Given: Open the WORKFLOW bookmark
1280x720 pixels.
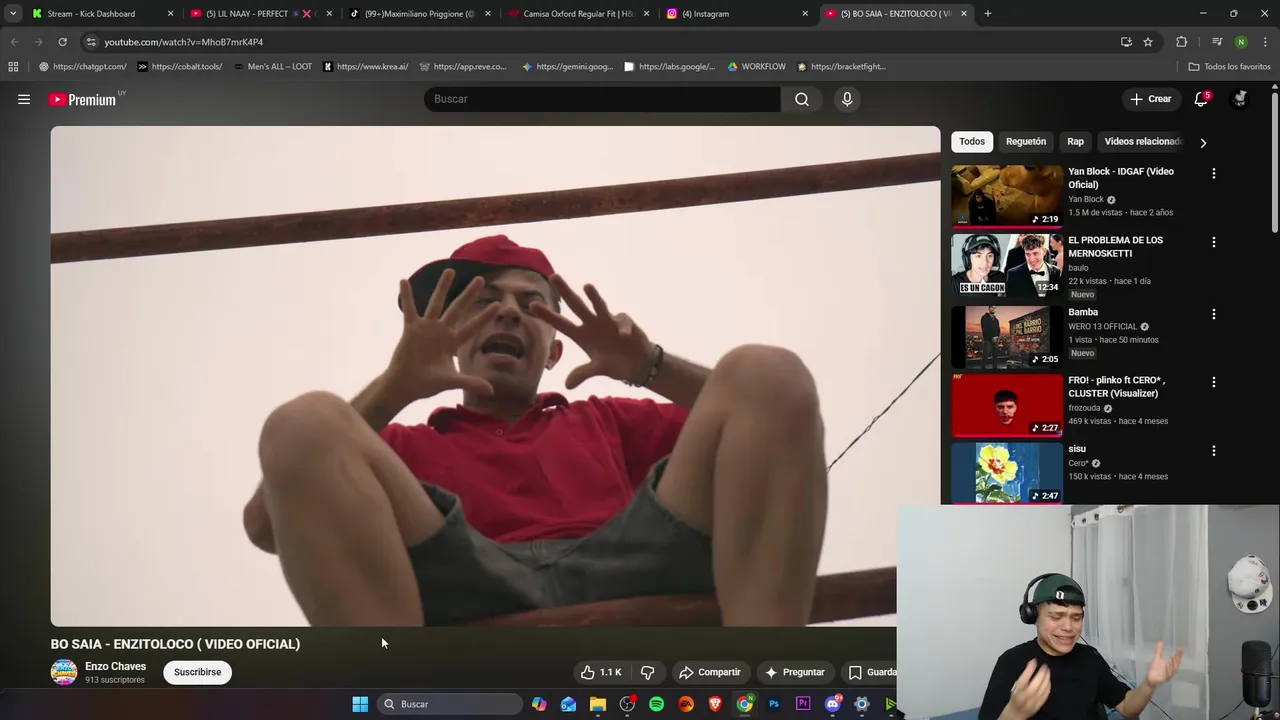Looking at the screenshot, I should (756, 67).
